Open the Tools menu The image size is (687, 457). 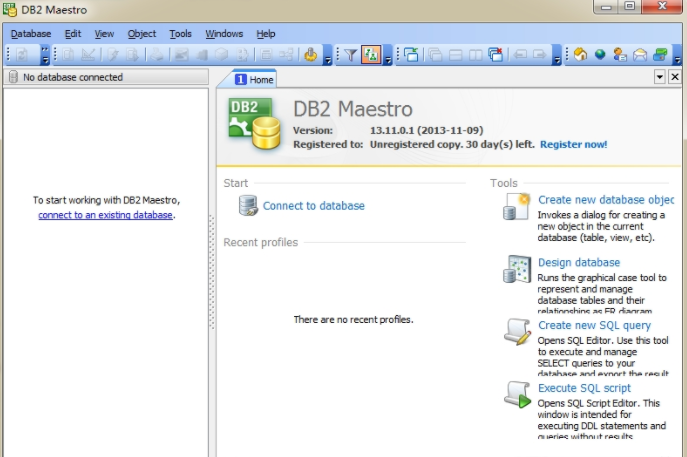click(180, 33)
